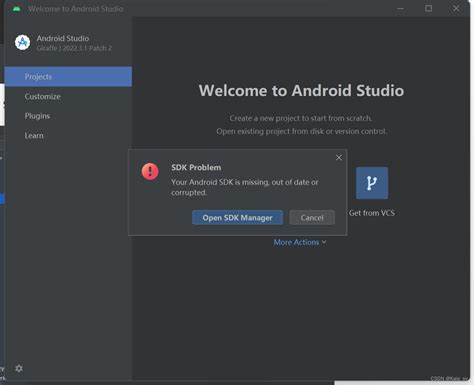
Task: Click the Android icon in title bar
Action: 16,9
